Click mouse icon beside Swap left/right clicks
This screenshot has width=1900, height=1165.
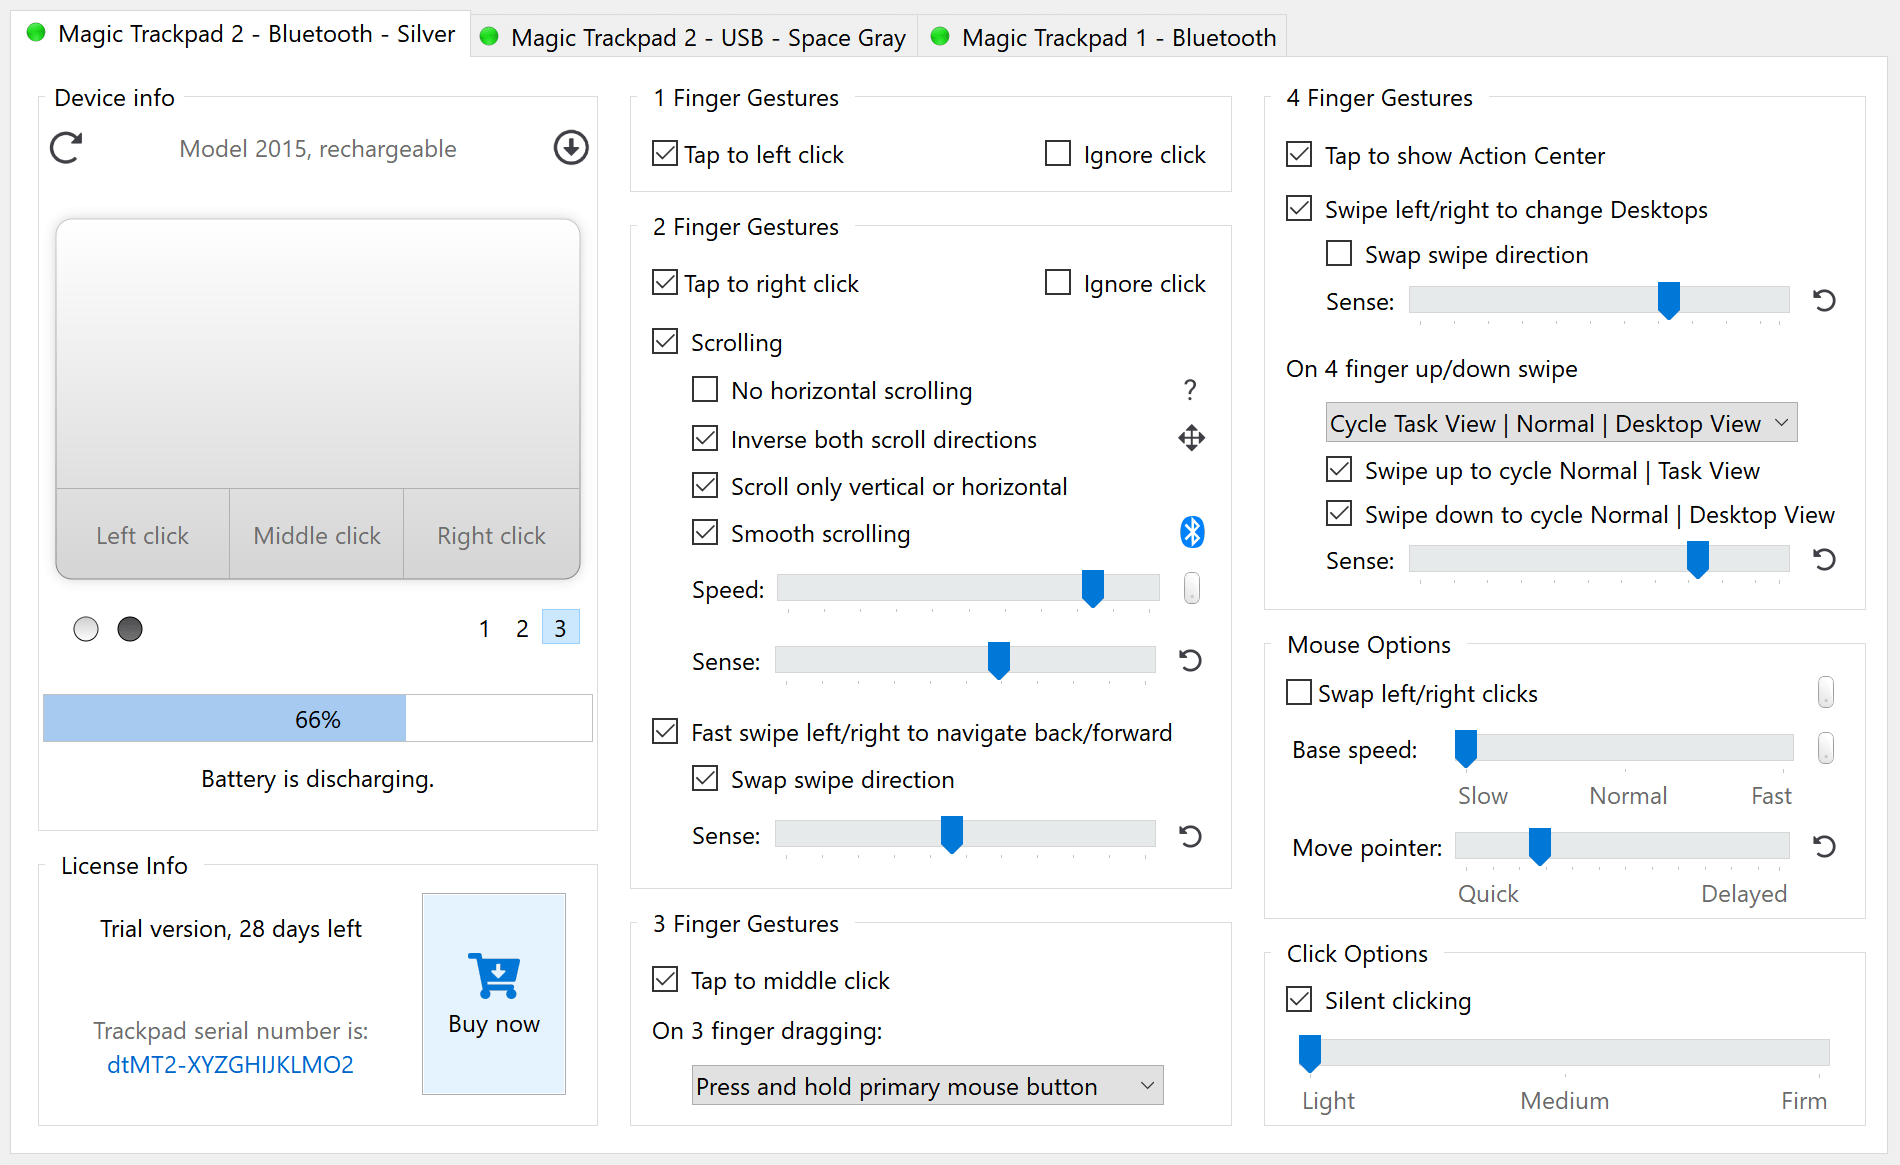[x=1826, y=692]
